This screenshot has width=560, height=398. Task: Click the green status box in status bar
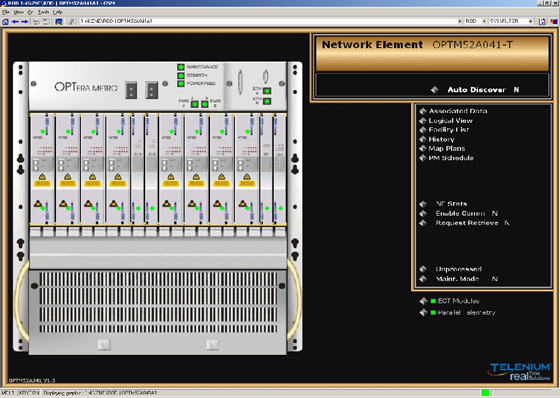[485, 393]
